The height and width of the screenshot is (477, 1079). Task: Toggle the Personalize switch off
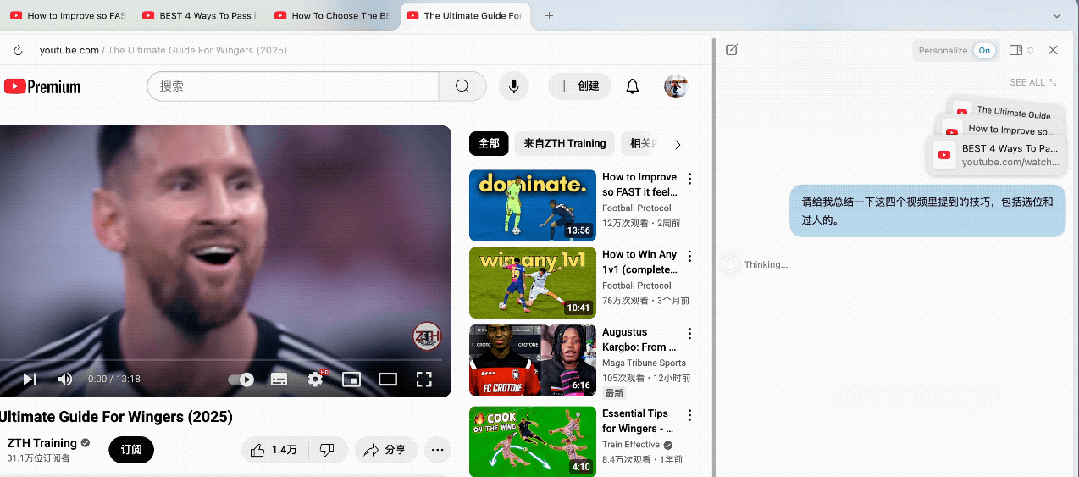[984, 50]
